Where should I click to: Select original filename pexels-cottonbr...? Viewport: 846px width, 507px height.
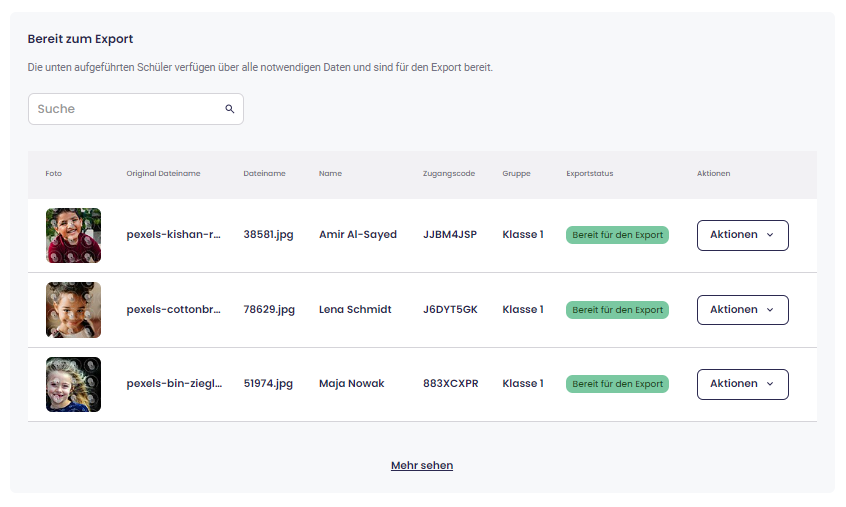point(174,310)
